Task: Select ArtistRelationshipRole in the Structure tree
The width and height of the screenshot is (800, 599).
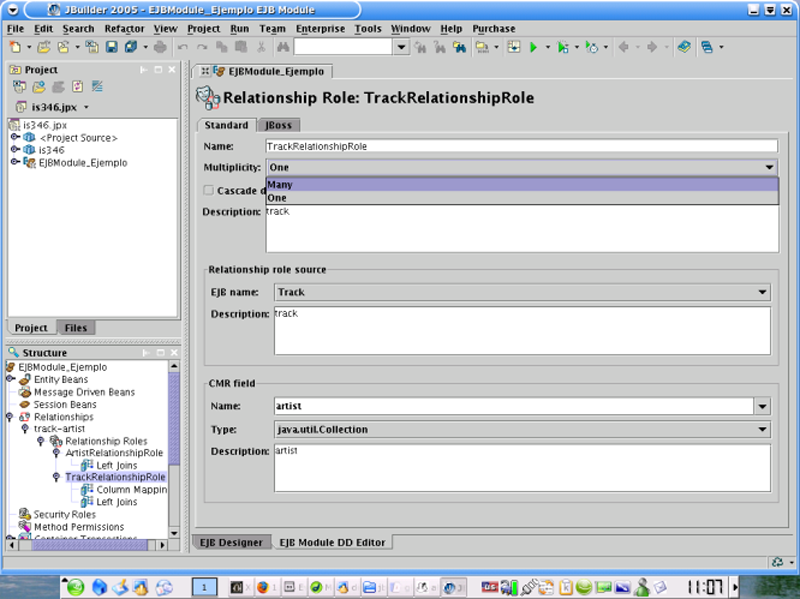Action: (x=114, y=453)
